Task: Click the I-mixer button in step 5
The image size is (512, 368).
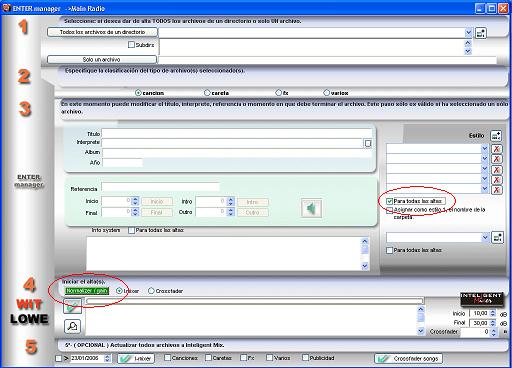Action: (136, 358)
